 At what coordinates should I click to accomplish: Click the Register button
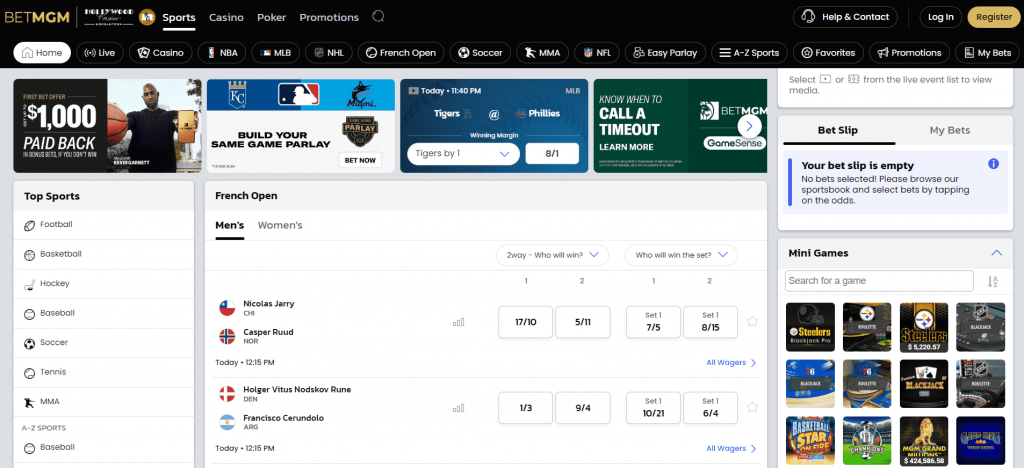tap(994, 17)
